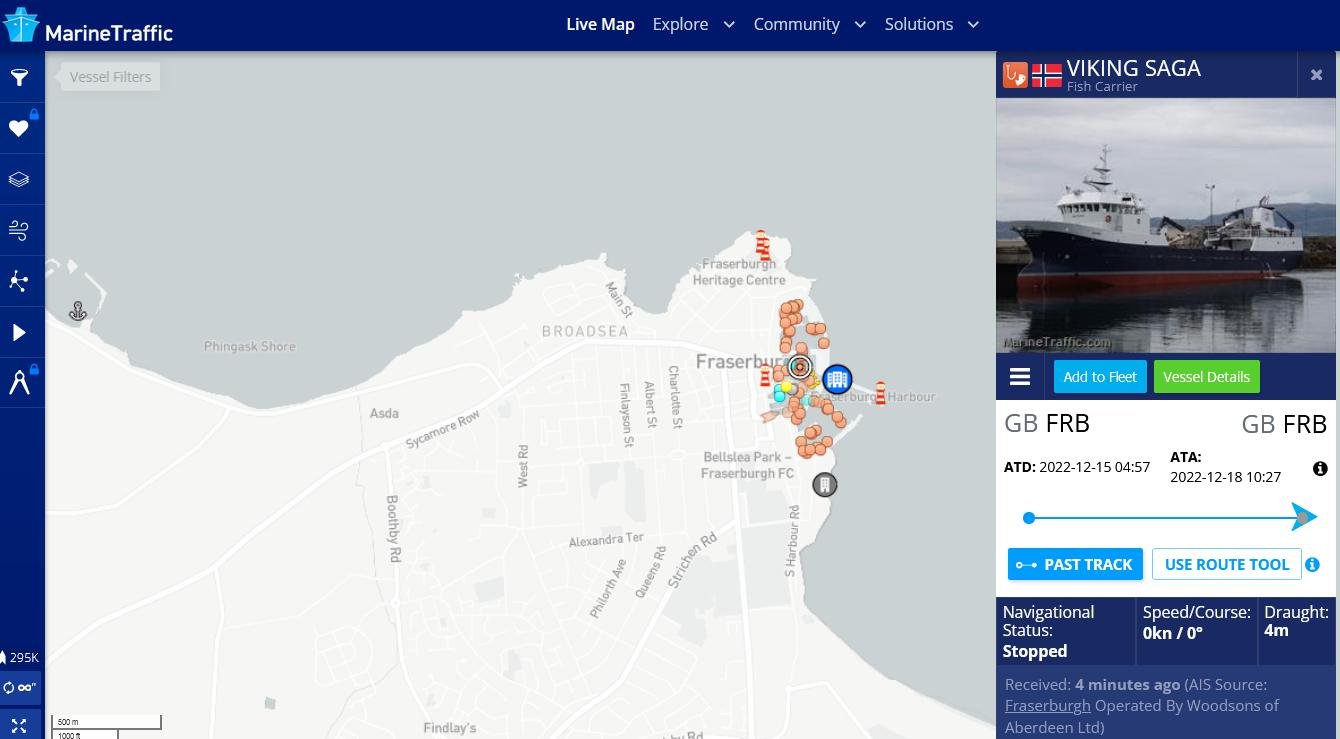1340x739 pixels.
Task: Click the Add to Fleet button
Action: [1100, 377]
